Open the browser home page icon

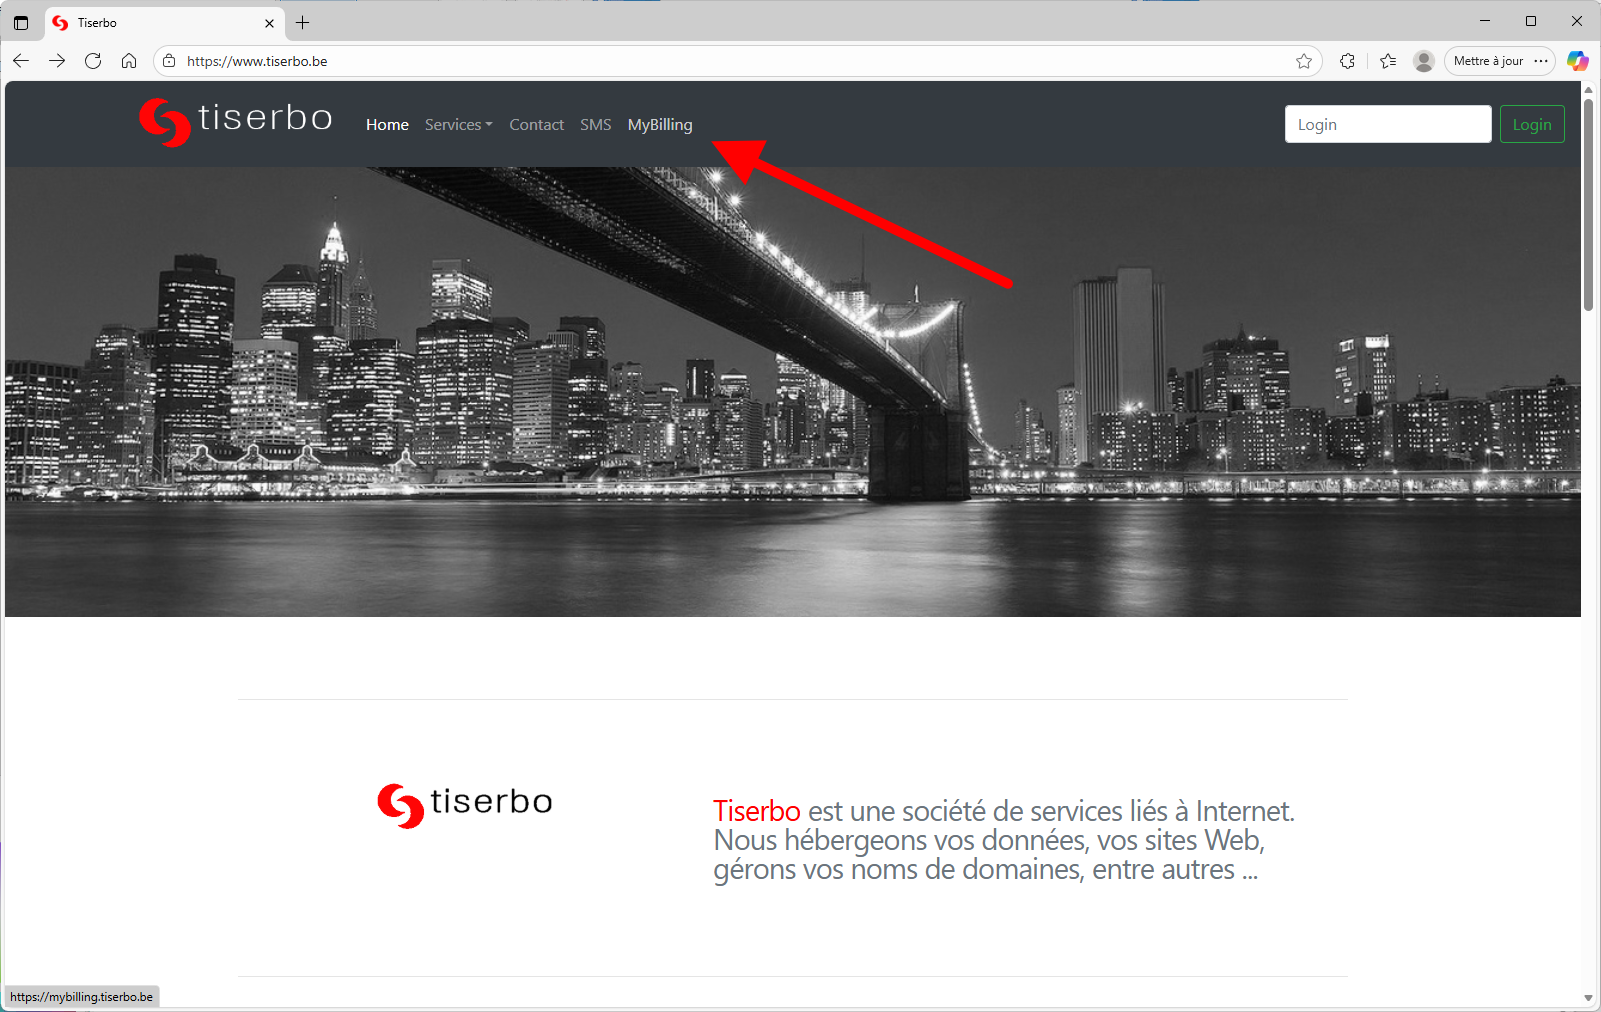[x=129, y=61]
